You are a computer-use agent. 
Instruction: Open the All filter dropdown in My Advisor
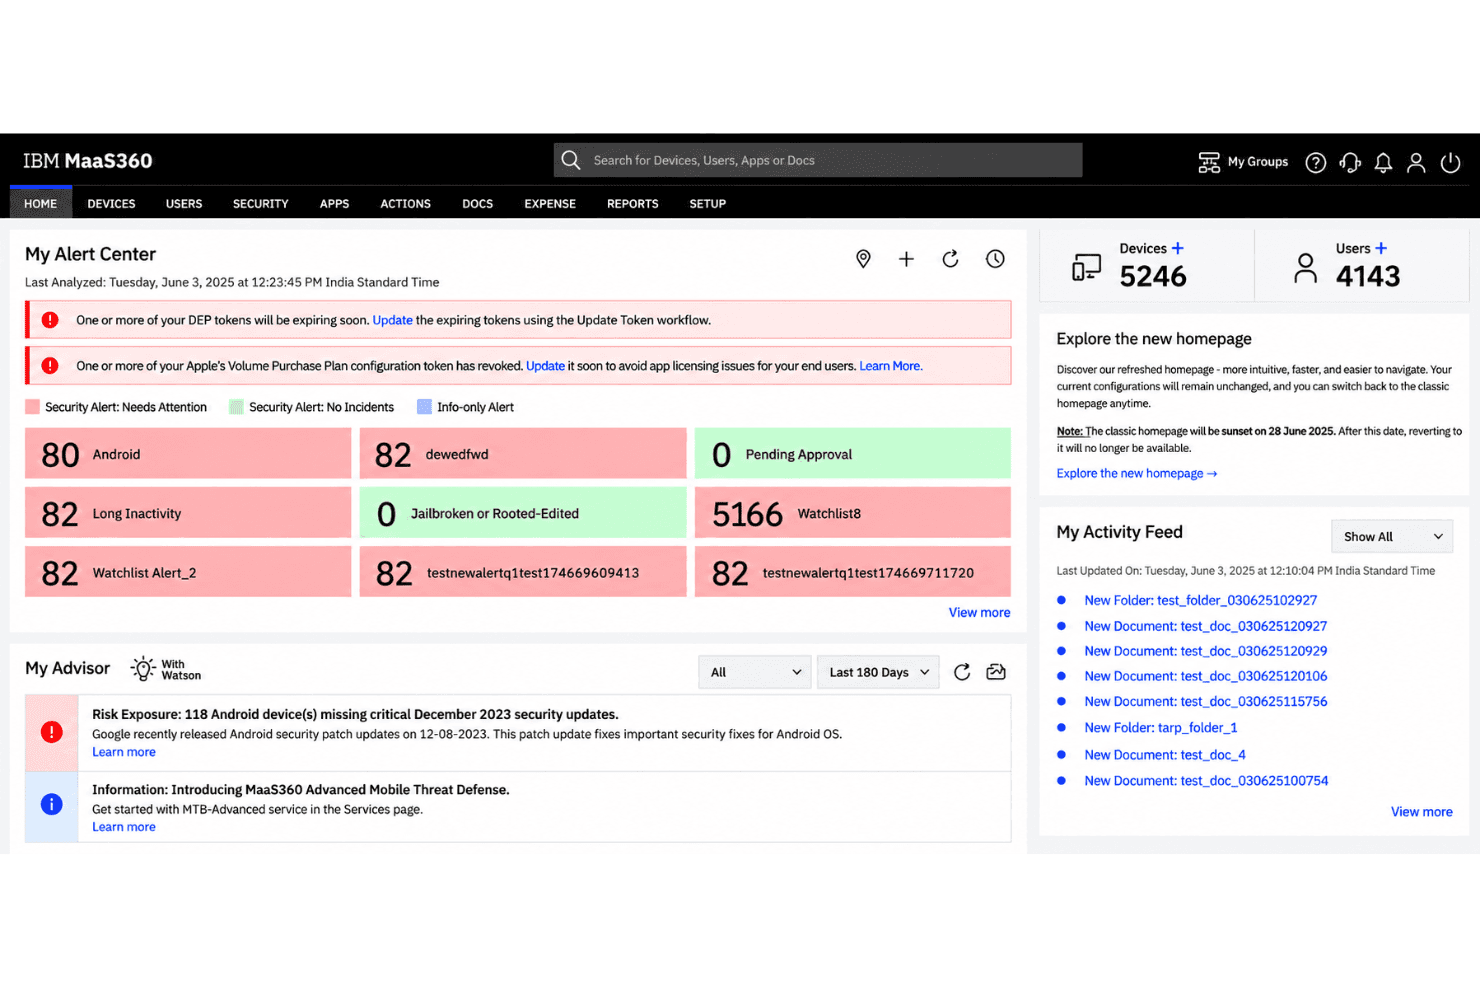coord(755,672)
